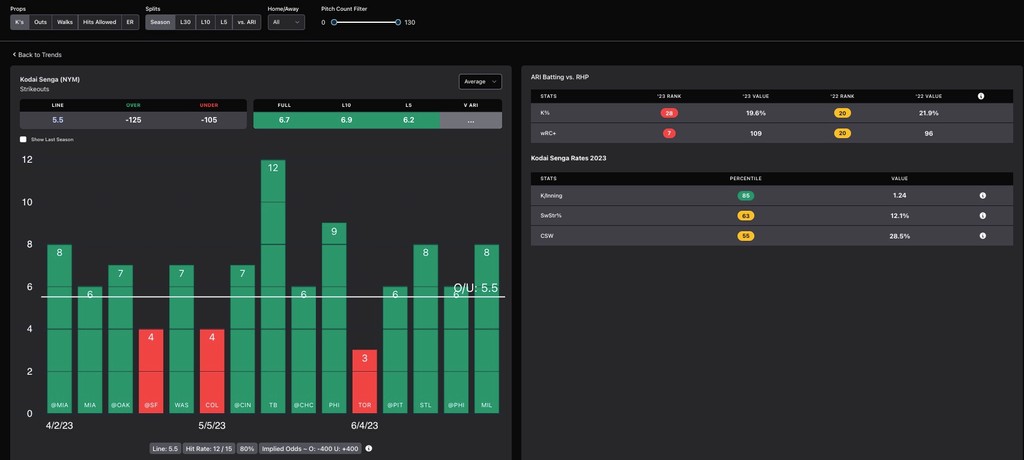Select the ER prop button
The height and width of the screenshot is (460, 1024).
[130, 22]
